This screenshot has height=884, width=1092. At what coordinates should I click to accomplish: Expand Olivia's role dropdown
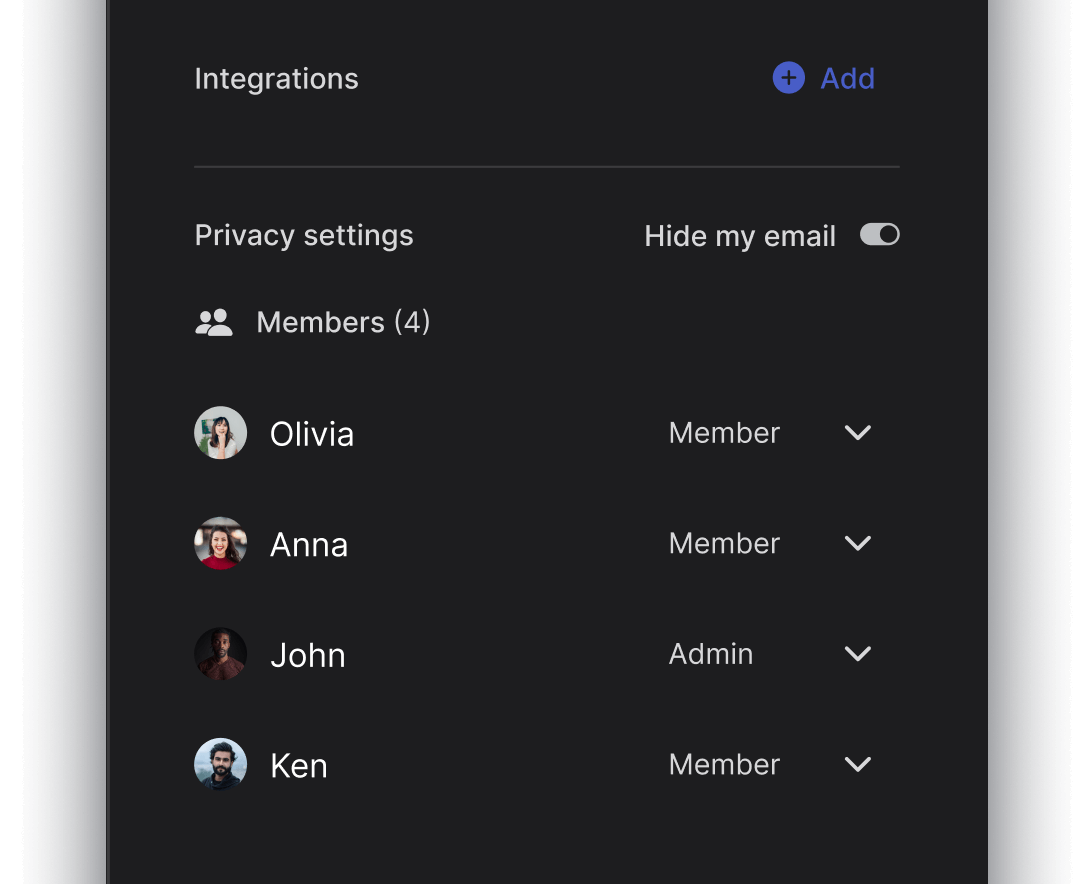coord(857,433)
